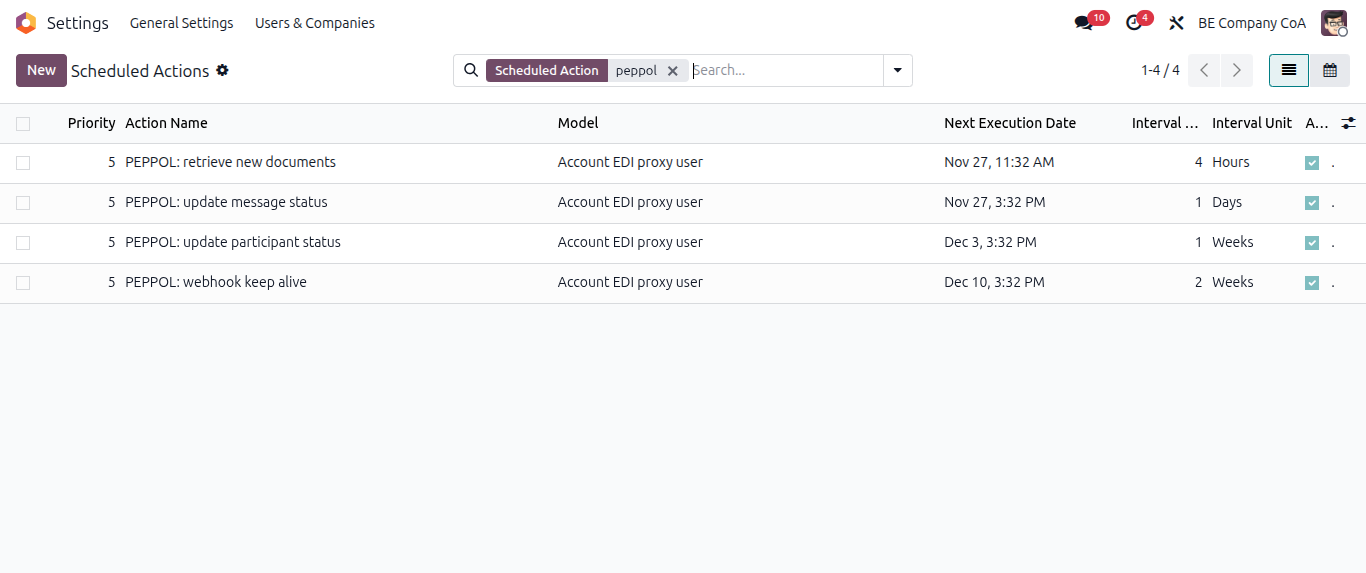The image size is (1366, 573).
Task: Click the search input field
Action: (784, 70)
